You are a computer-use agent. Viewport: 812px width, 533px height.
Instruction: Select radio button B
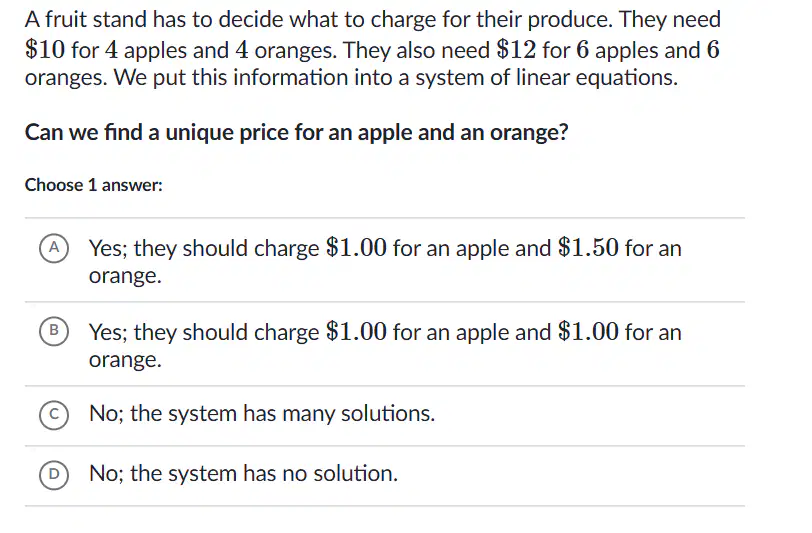pyautogui.click(x=54, y=332)
